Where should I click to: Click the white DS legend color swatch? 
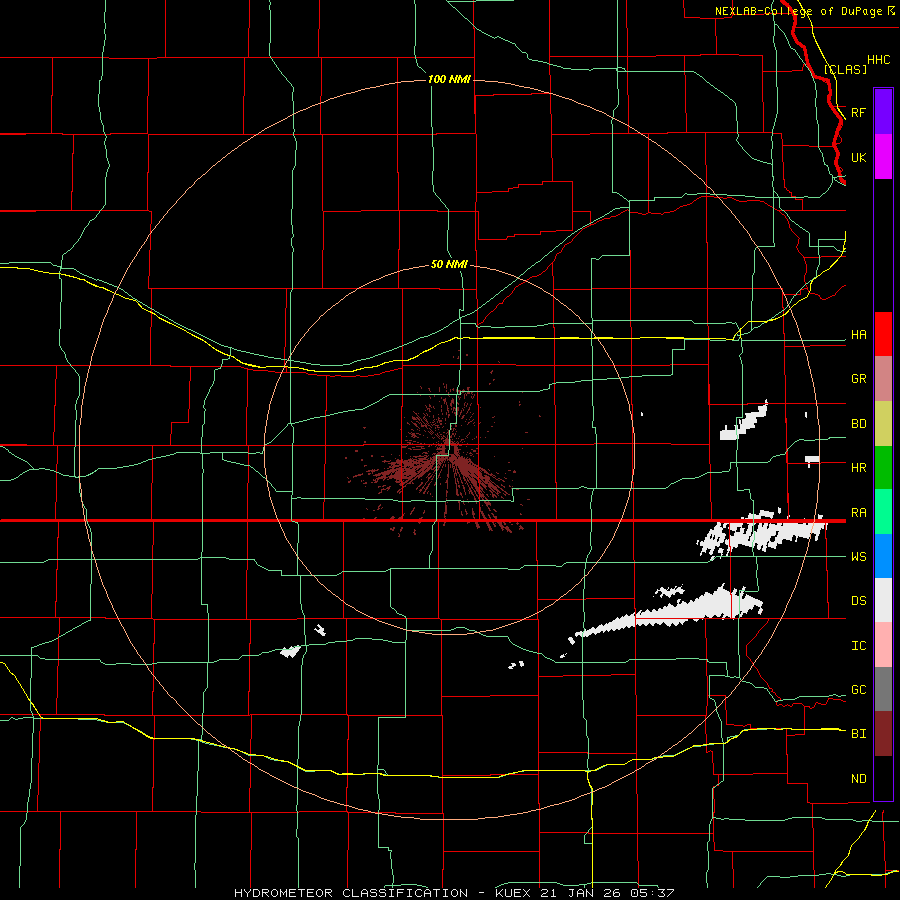click(883, 600)
